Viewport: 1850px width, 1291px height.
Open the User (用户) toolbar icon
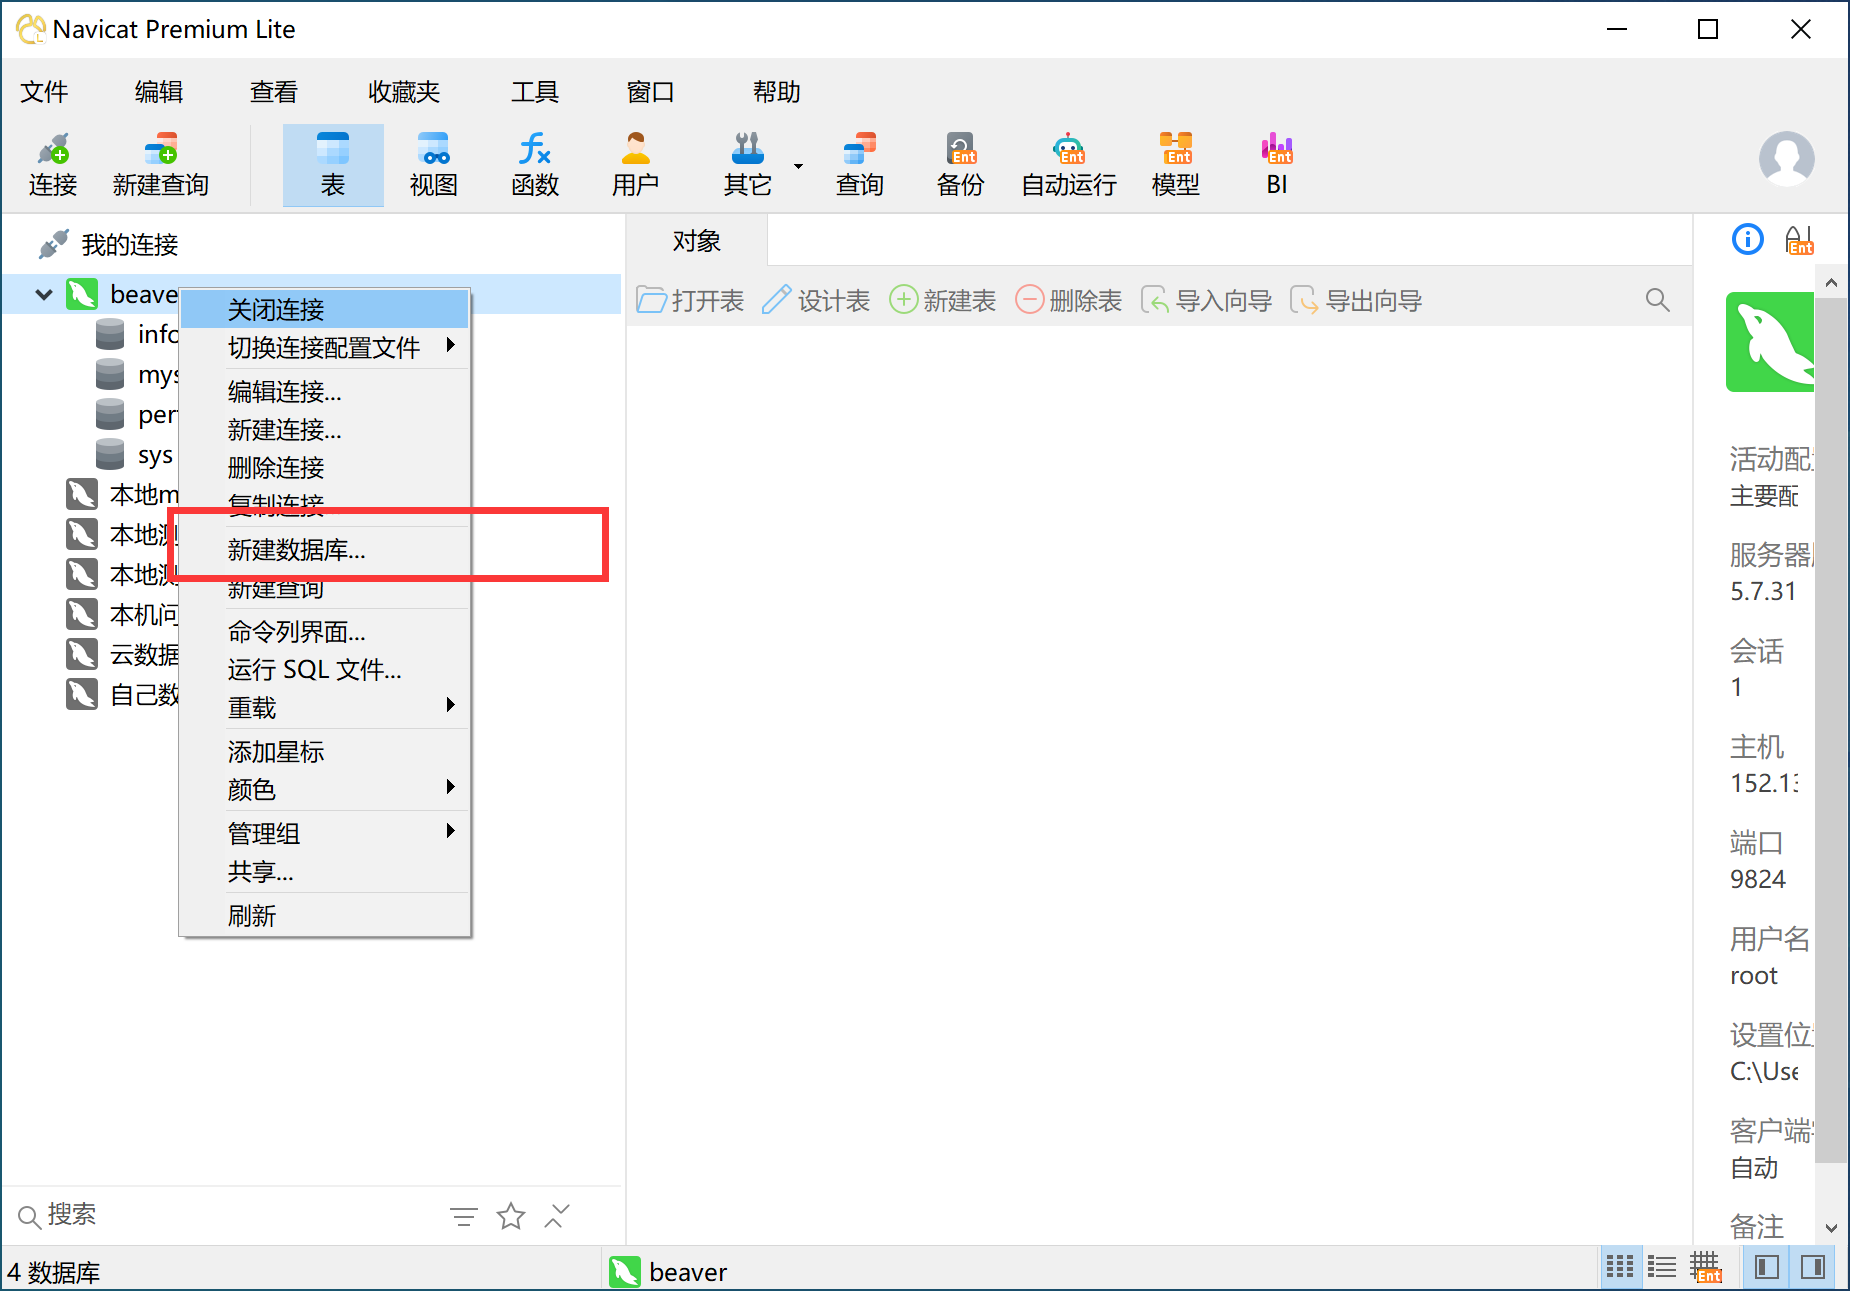pos(635,165)
